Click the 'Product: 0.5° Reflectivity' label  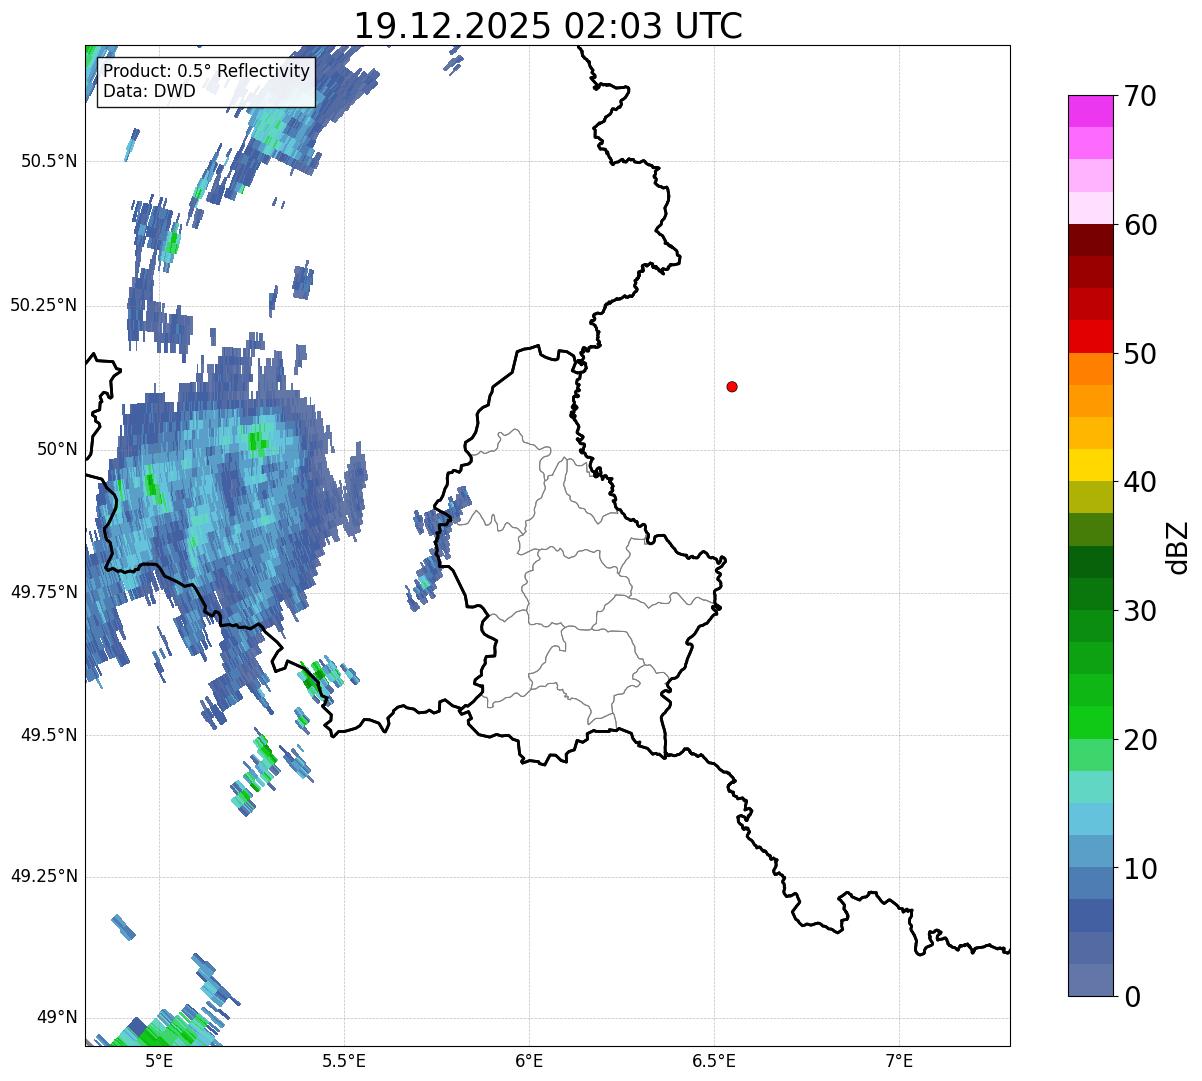pyautogui.click(x=206, y=72)
